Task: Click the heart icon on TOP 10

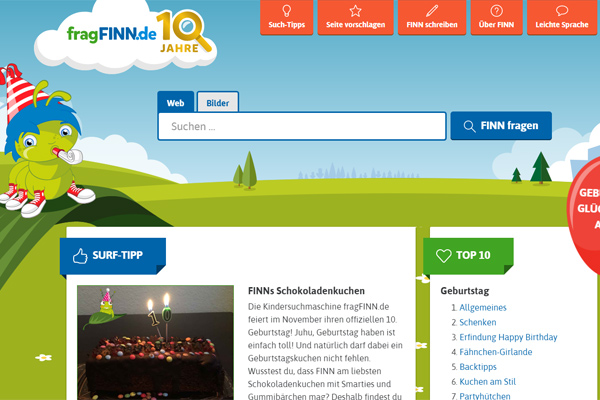Action: pyautogui.click(x=443, y=256)
